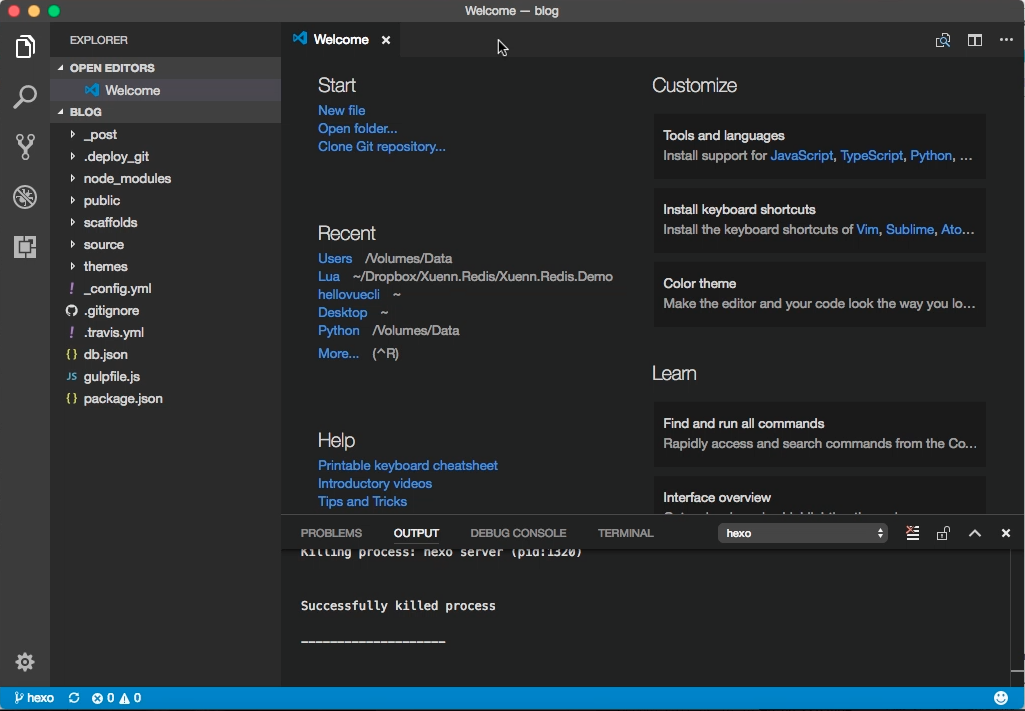Expand the .deploy_git folder
Image resolution: width=1025 pixels, height=711 pixels.
[x=165, y=156]
